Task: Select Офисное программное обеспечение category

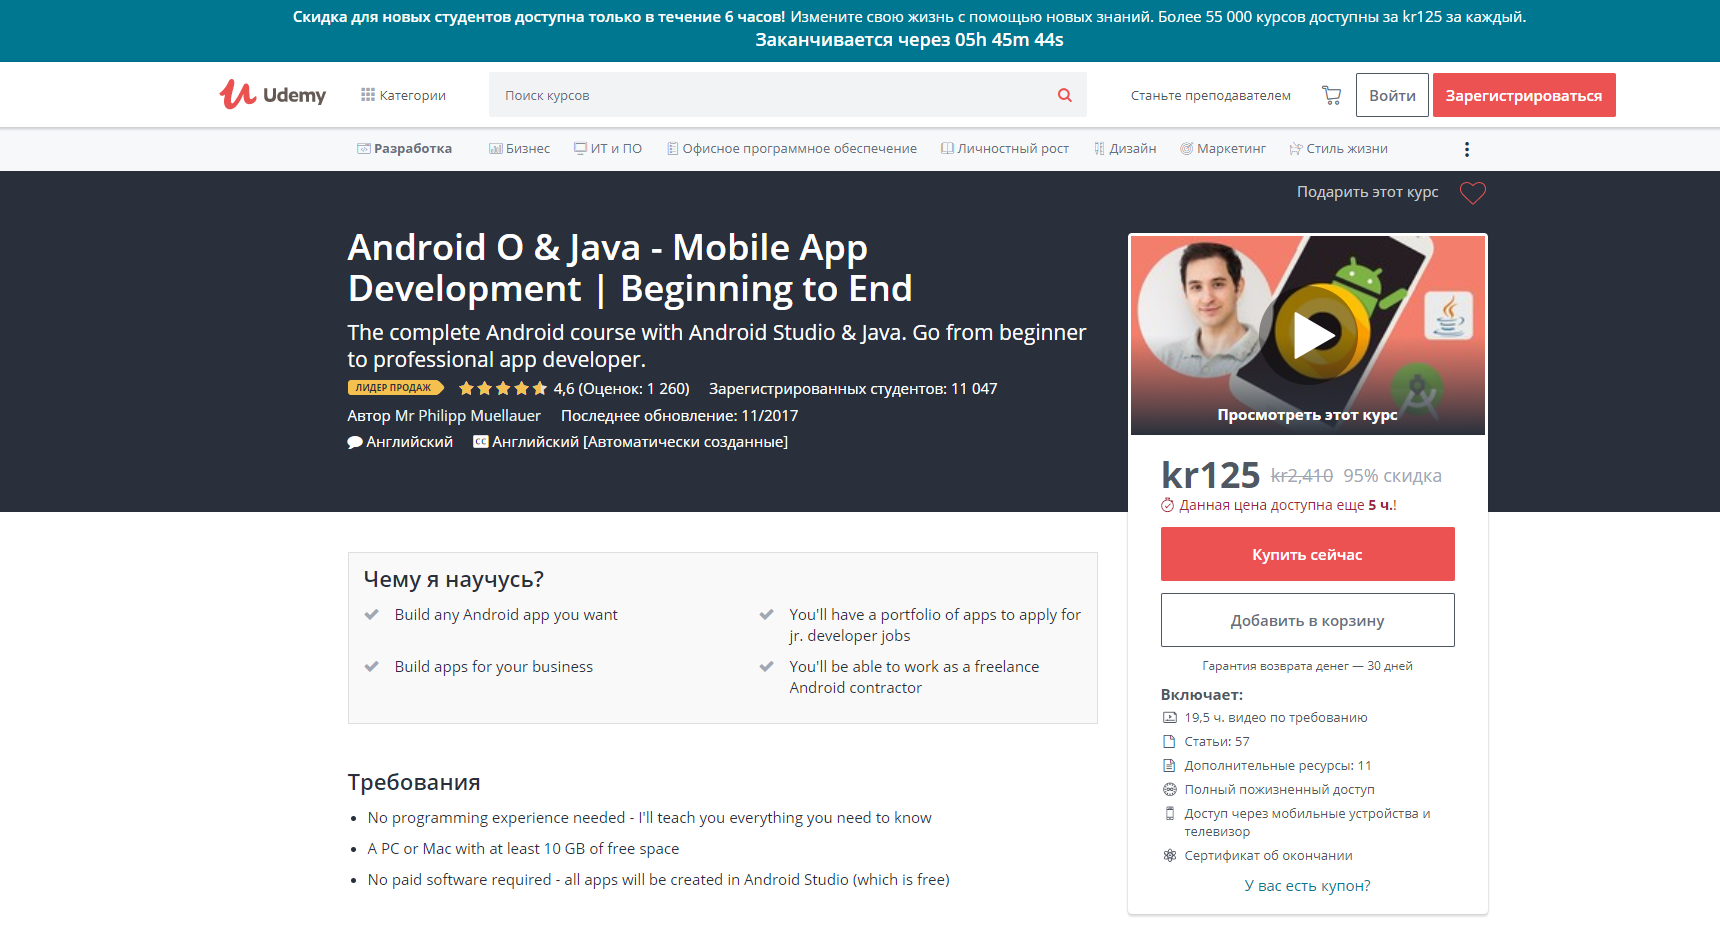Action: (x=792, y=149)
